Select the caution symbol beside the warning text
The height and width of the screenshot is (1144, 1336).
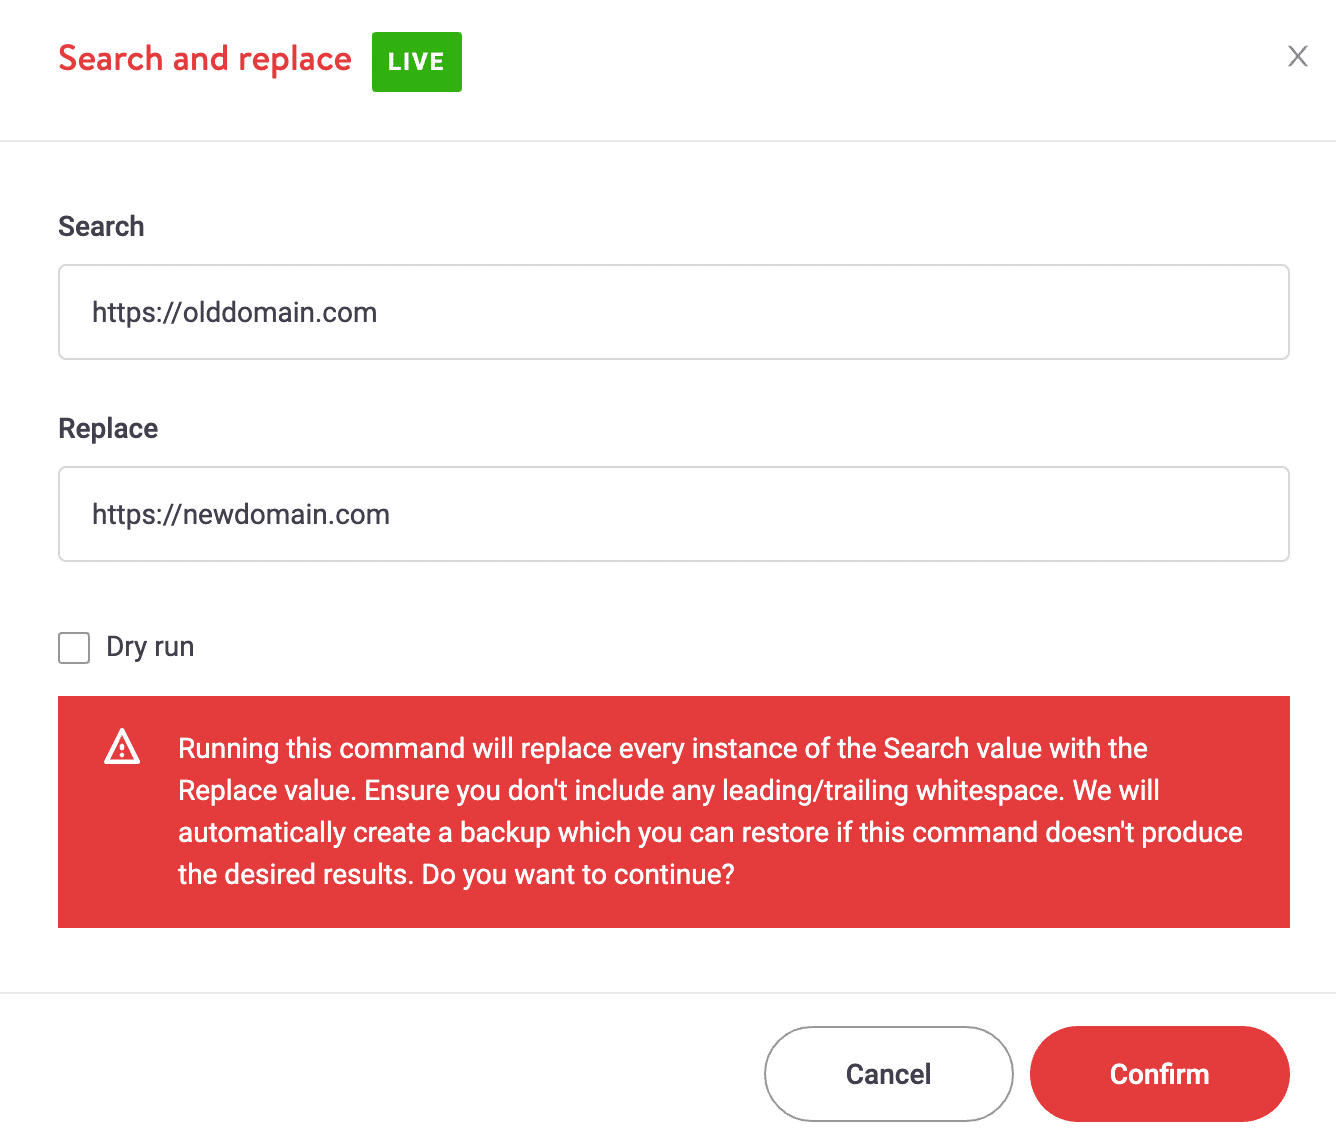pyautogui.click(x=122, y=747)
